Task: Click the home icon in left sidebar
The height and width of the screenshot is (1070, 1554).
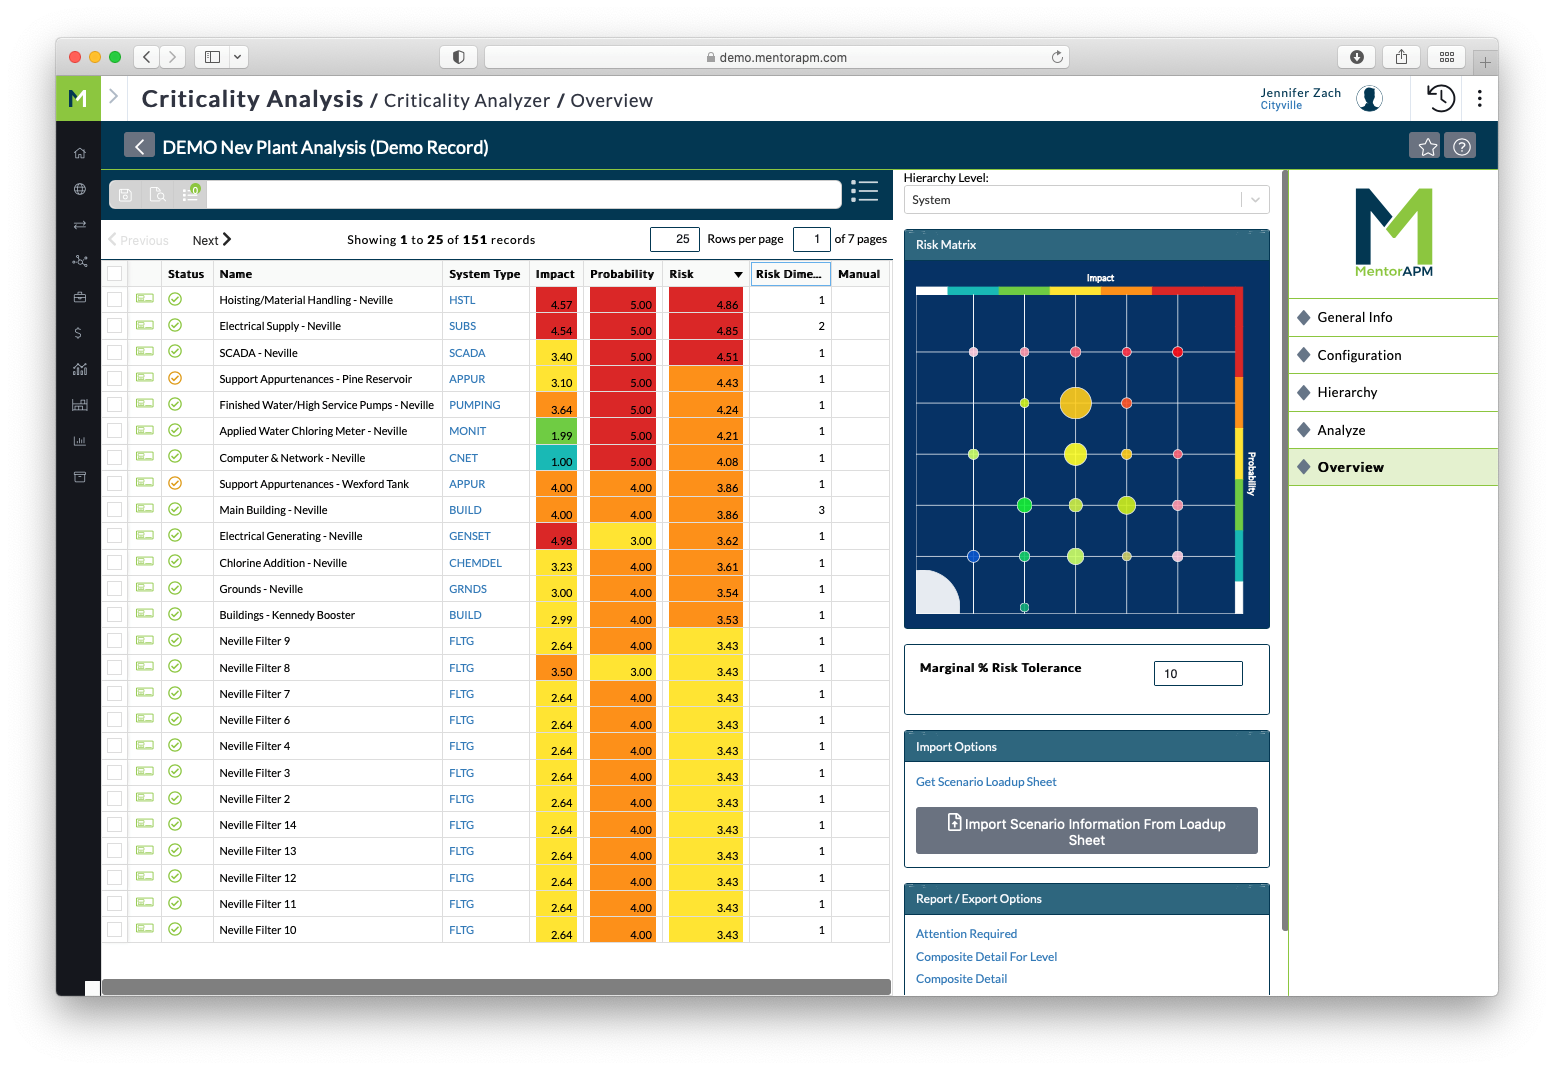Action: tap(79, 153)
